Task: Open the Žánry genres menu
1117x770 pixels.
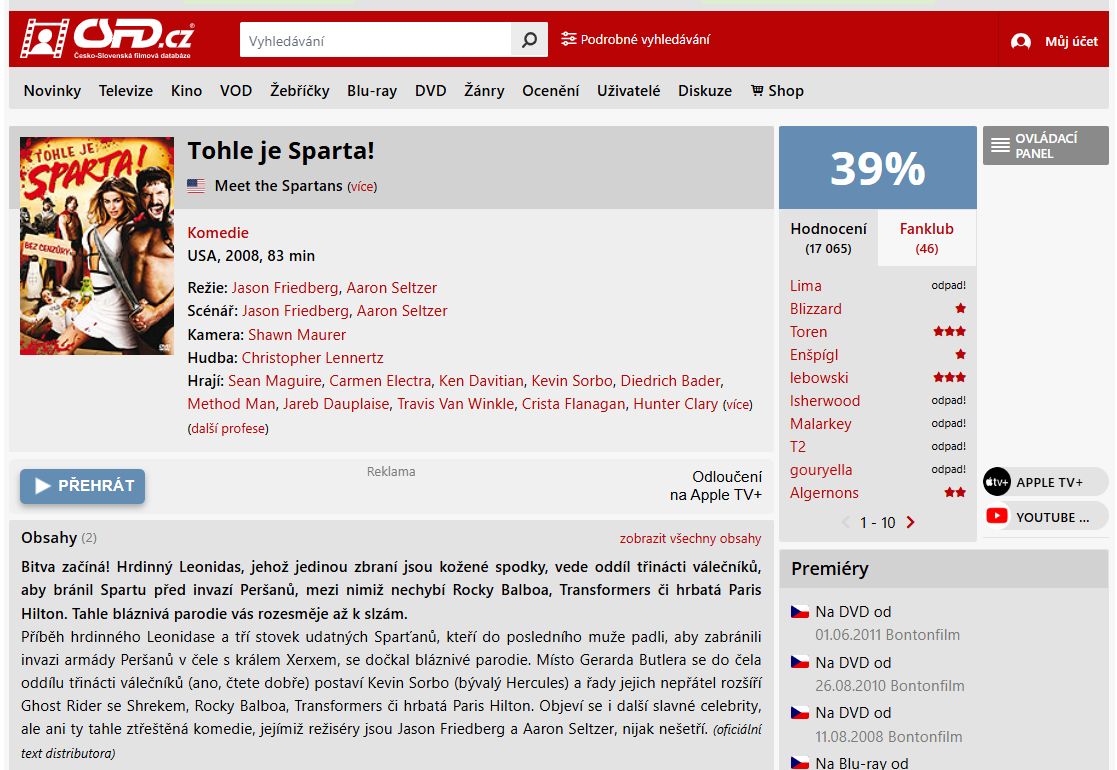Action: pos(484,90)
